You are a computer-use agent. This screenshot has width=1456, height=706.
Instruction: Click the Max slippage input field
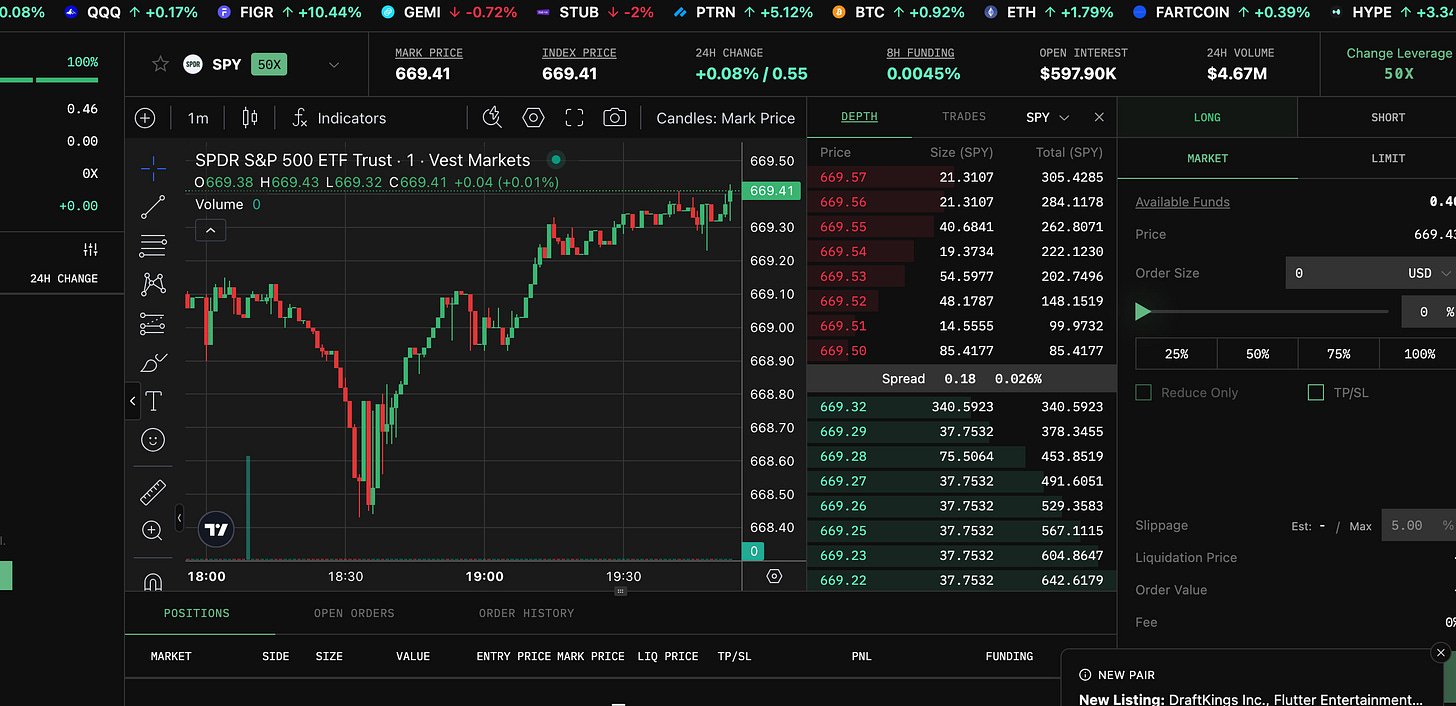pyautogui.click(x=1418, y=525)
